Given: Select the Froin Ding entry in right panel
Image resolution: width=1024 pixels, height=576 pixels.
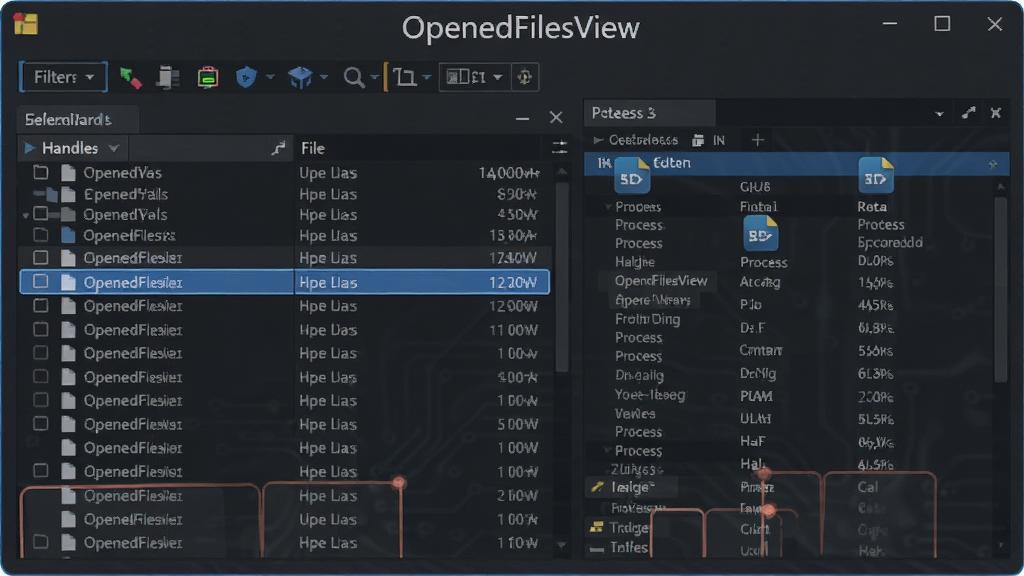Looking at the screenshot, I should 647,319.
